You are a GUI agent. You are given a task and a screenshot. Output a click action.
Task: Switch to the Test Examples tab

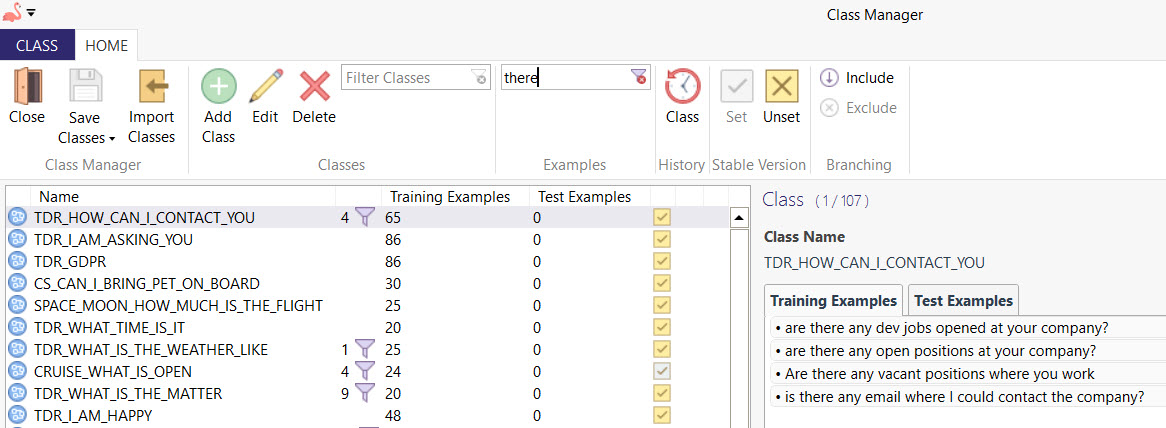963,300
